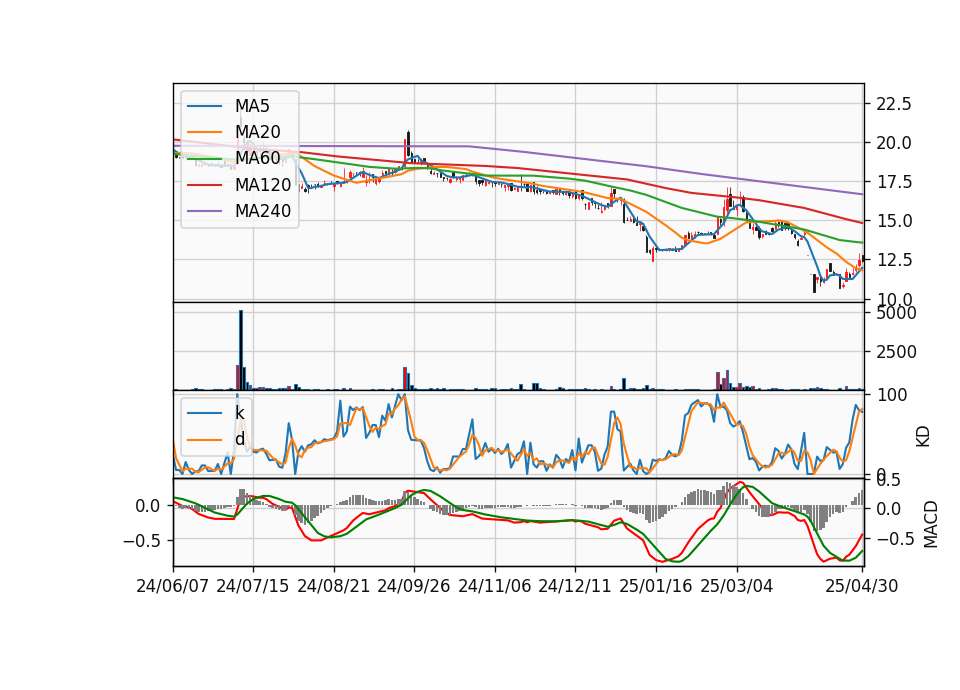Click the MA120 legend label
The image size is (960, 690).
click(263, 184)
